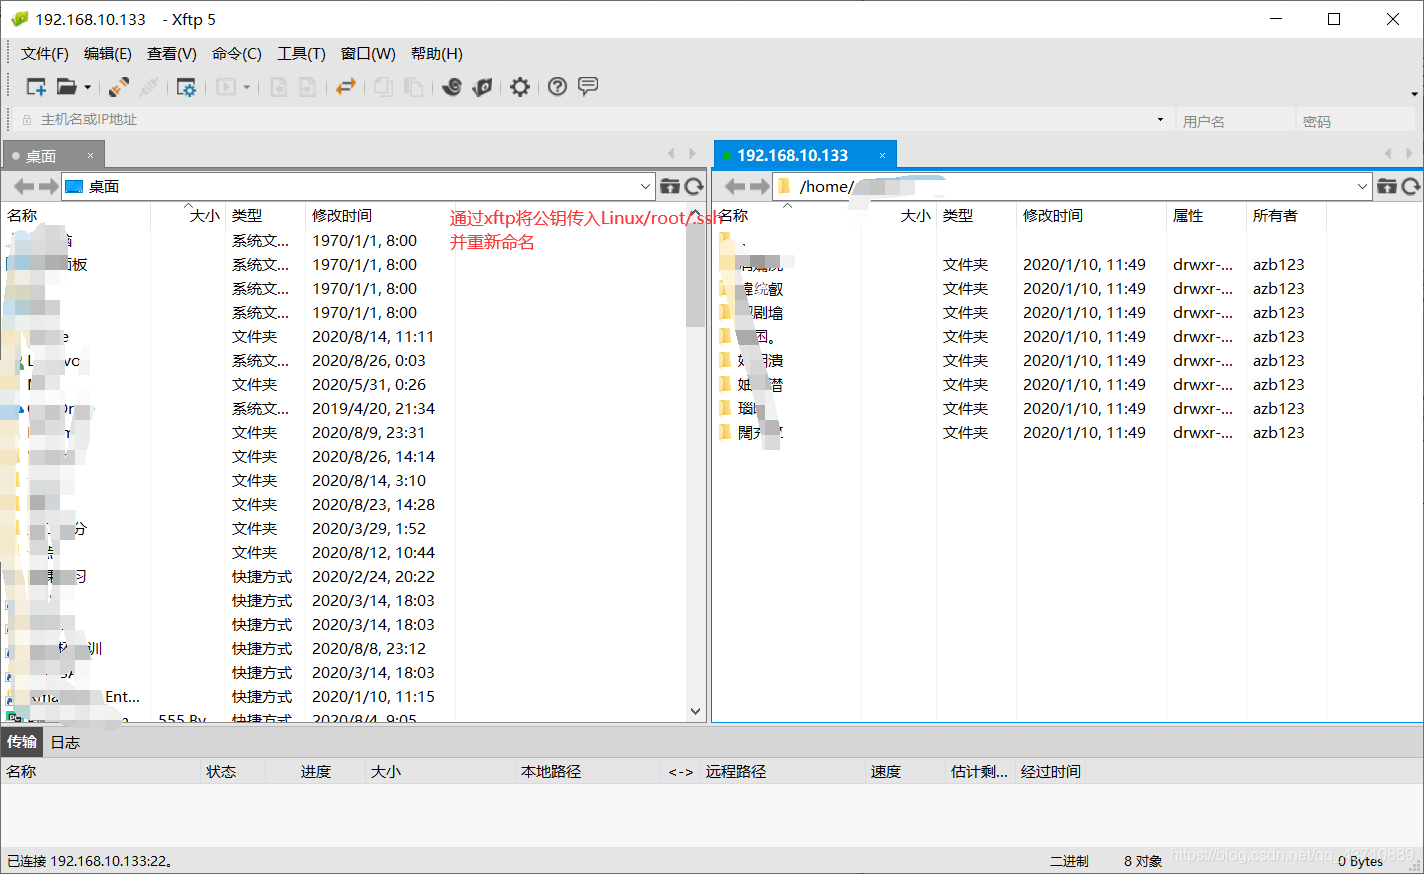This screenshot has height=874, width=1424.
Task: Click the New Session toolbar icon
Action: 36,87
